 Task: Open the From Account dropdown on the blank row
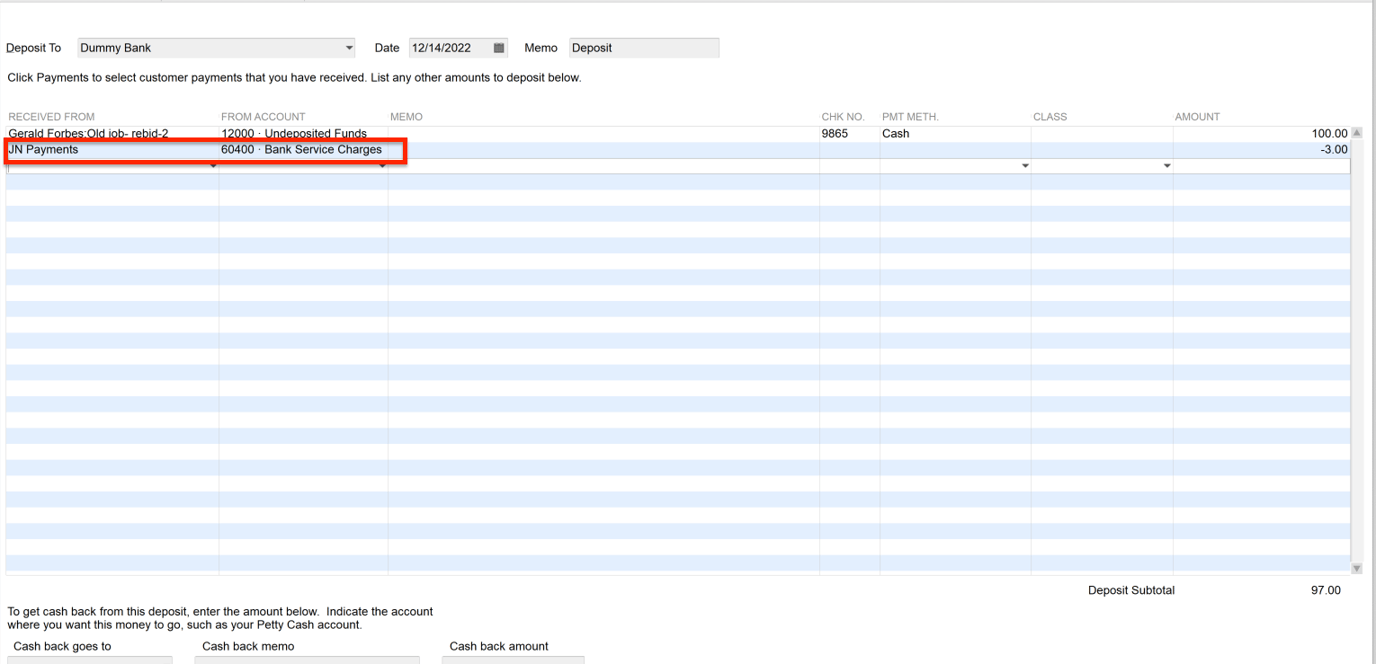point(381,165)
